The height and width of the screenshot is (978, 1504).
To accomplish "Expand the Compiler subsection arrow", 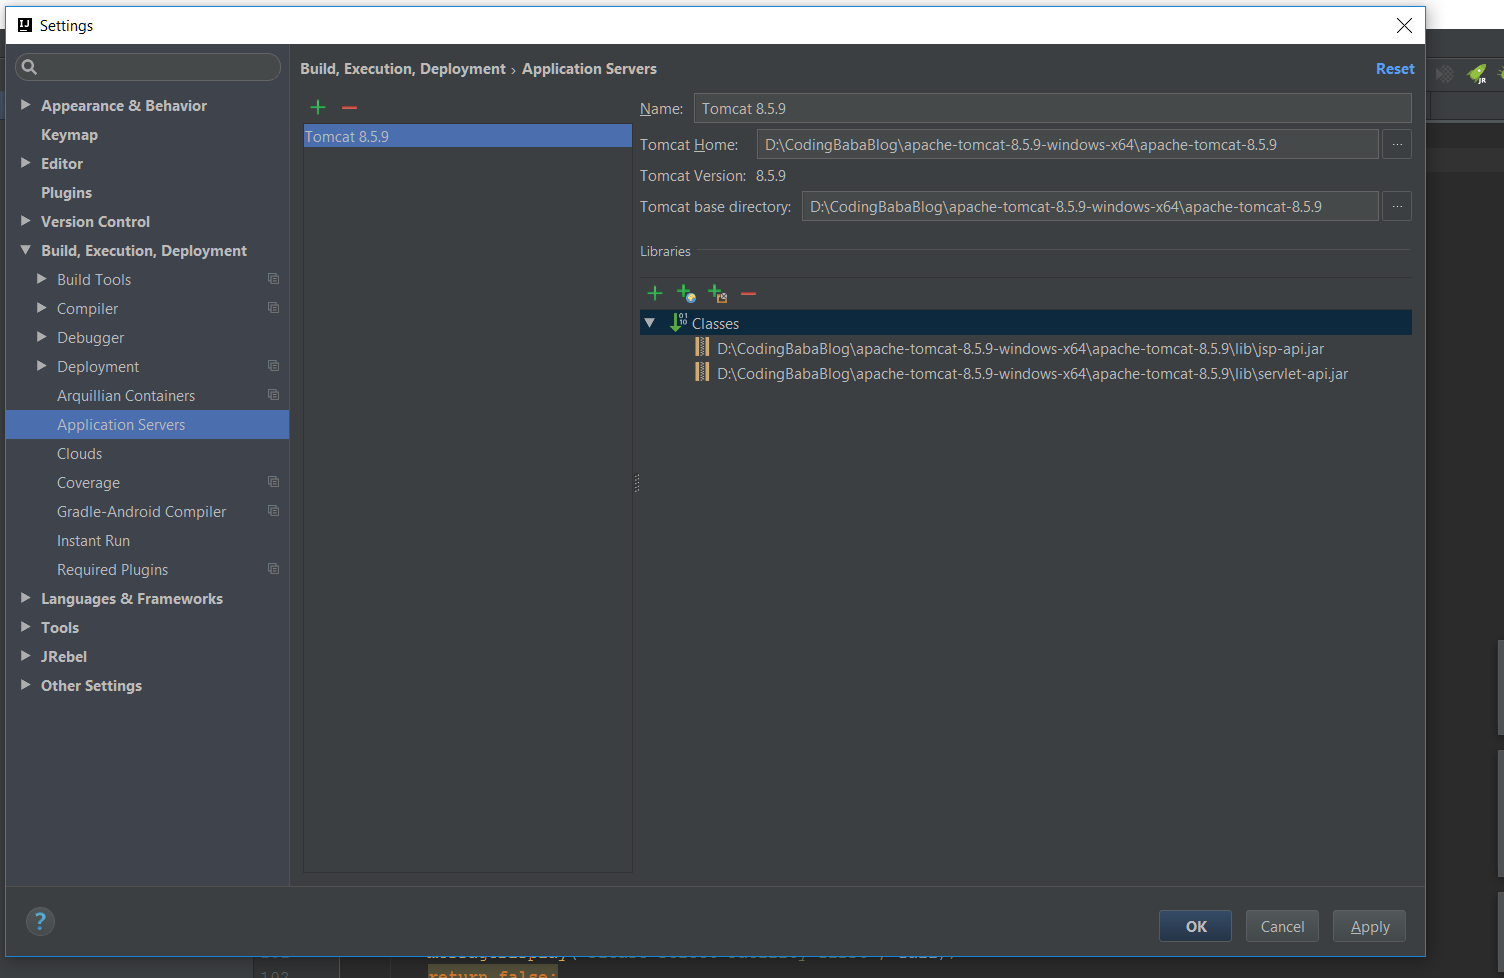I will coord(42,308).
